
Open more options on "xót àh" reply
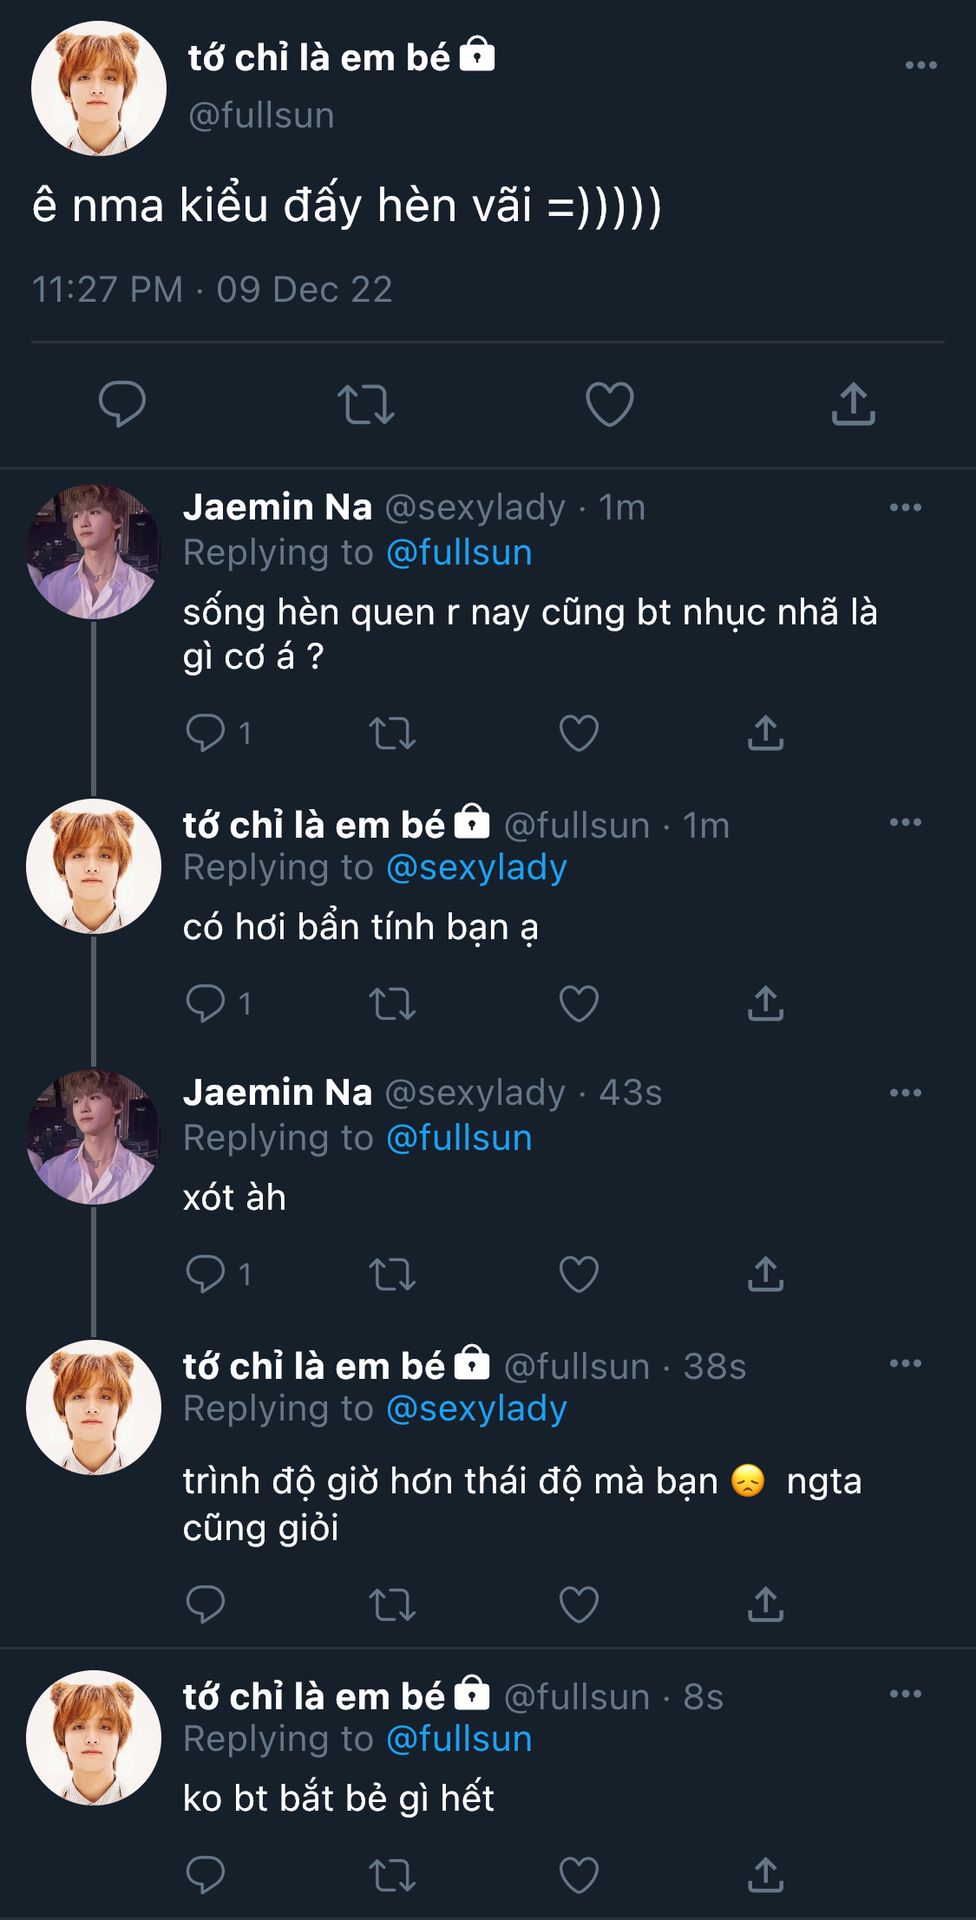click(905, 1093)
